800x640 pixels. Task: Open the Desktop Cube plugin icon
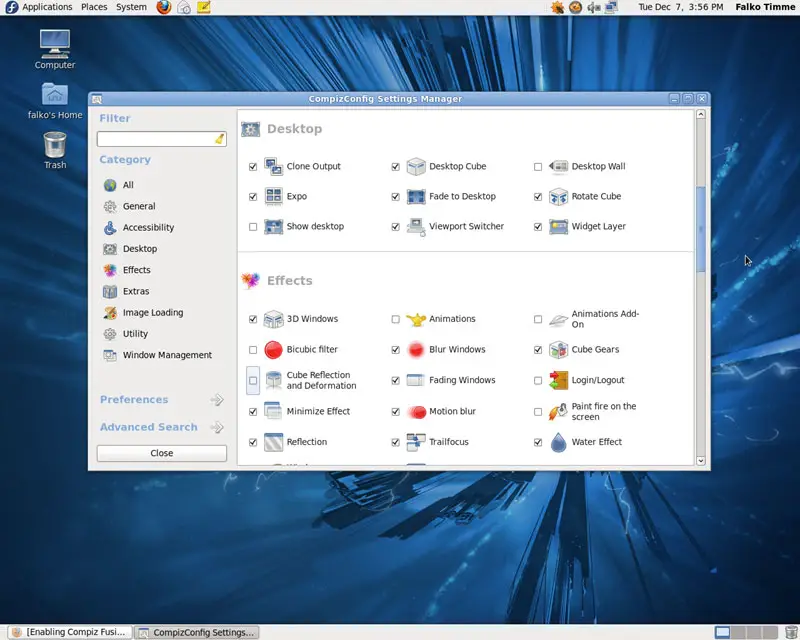tap(416, 167)
